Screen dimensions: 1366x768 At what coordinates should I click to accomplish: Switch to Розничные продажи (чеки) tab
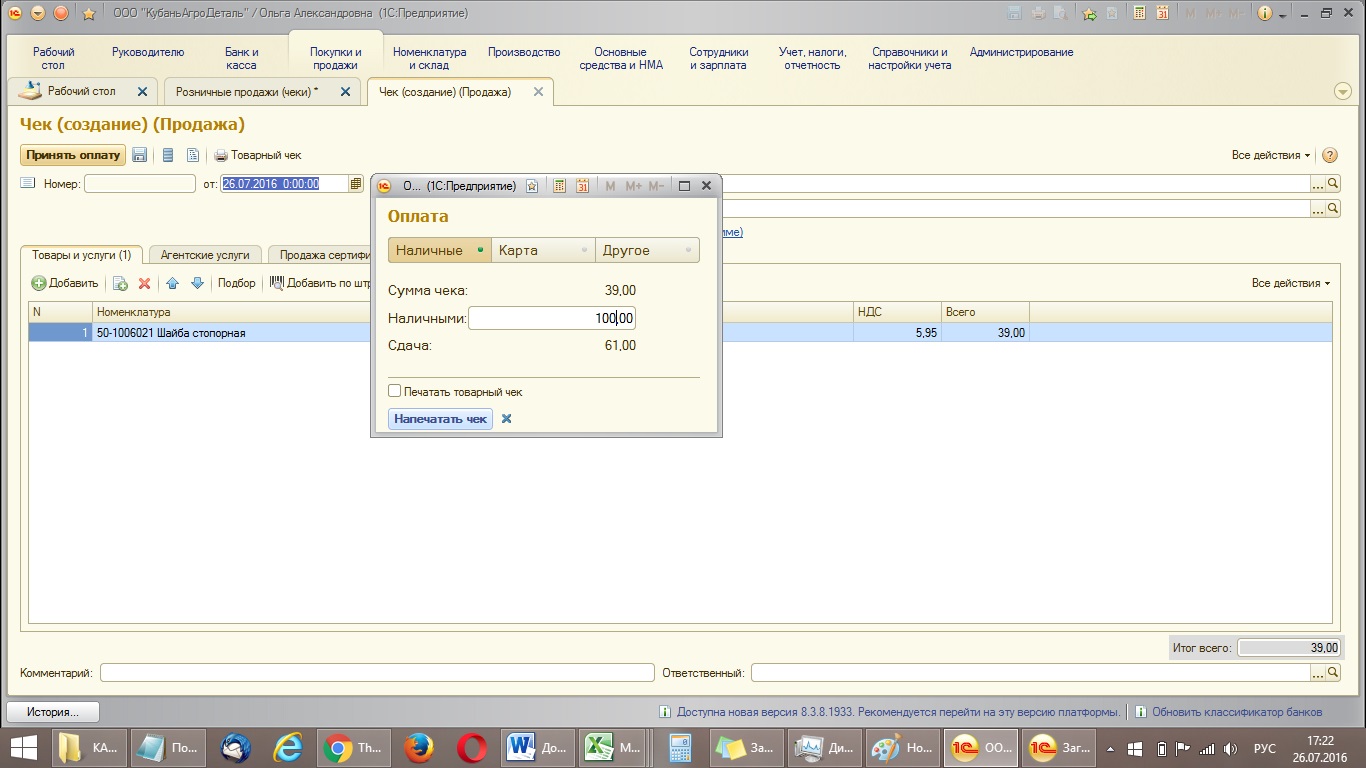[x=247, y=91]
